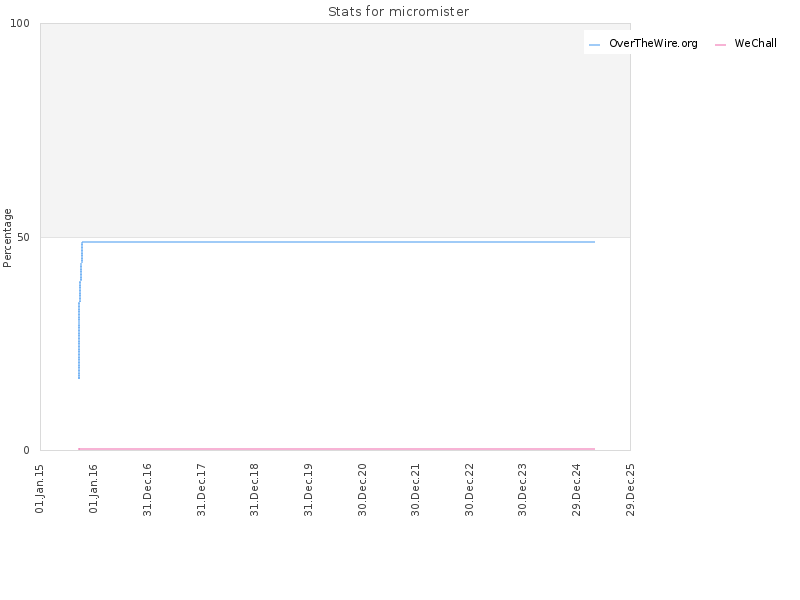800x600 pixels.
Task: Click the 31.Dec.16 x-axis label
Action: pos(147,489)
